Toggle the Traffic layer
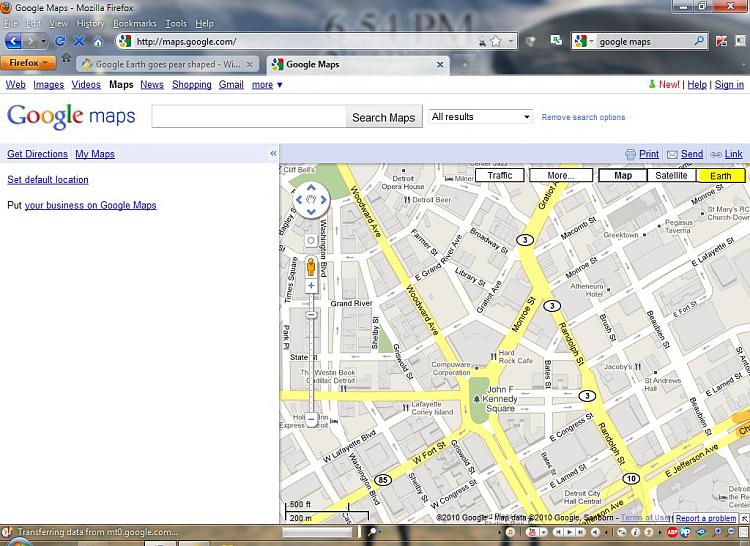This screenshot has height=546, width=750. pos(499,175)
